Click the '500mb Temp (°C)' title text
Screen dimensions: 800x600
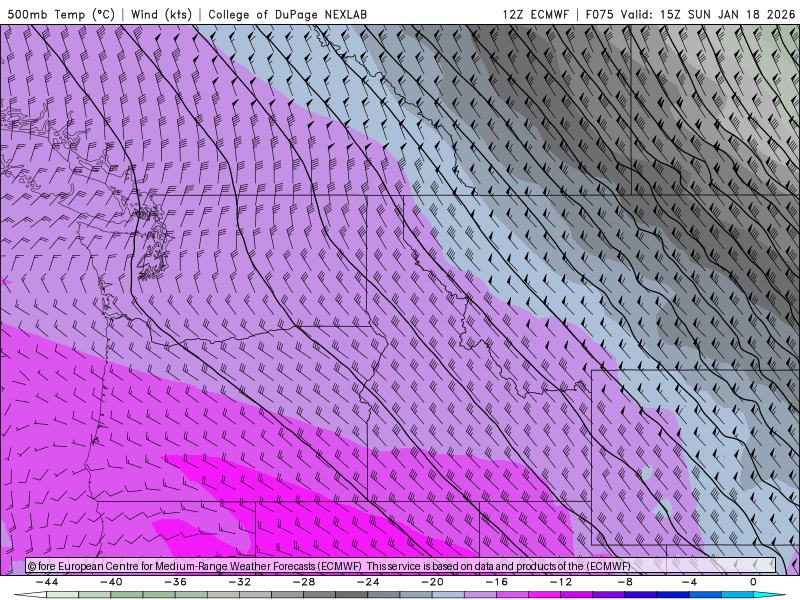point(61,14)
